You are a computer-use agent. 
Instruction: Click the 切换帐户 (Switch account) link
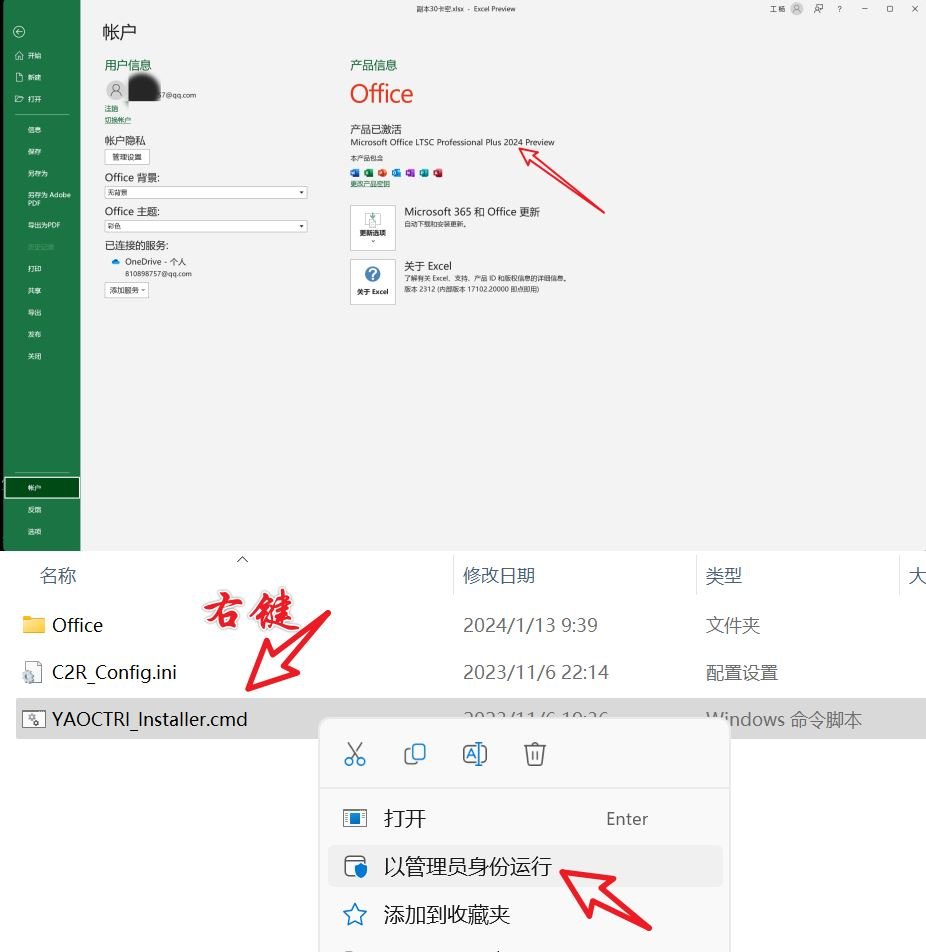coord(118,120)
